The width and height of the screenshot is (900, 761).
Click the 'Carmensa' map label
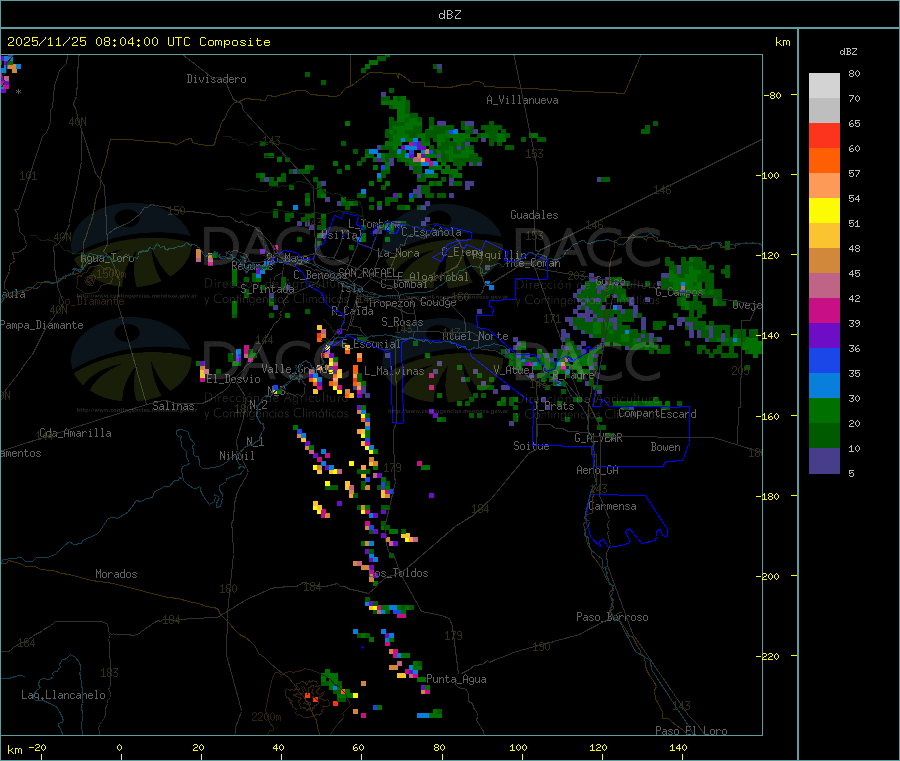tap(612, 506)
